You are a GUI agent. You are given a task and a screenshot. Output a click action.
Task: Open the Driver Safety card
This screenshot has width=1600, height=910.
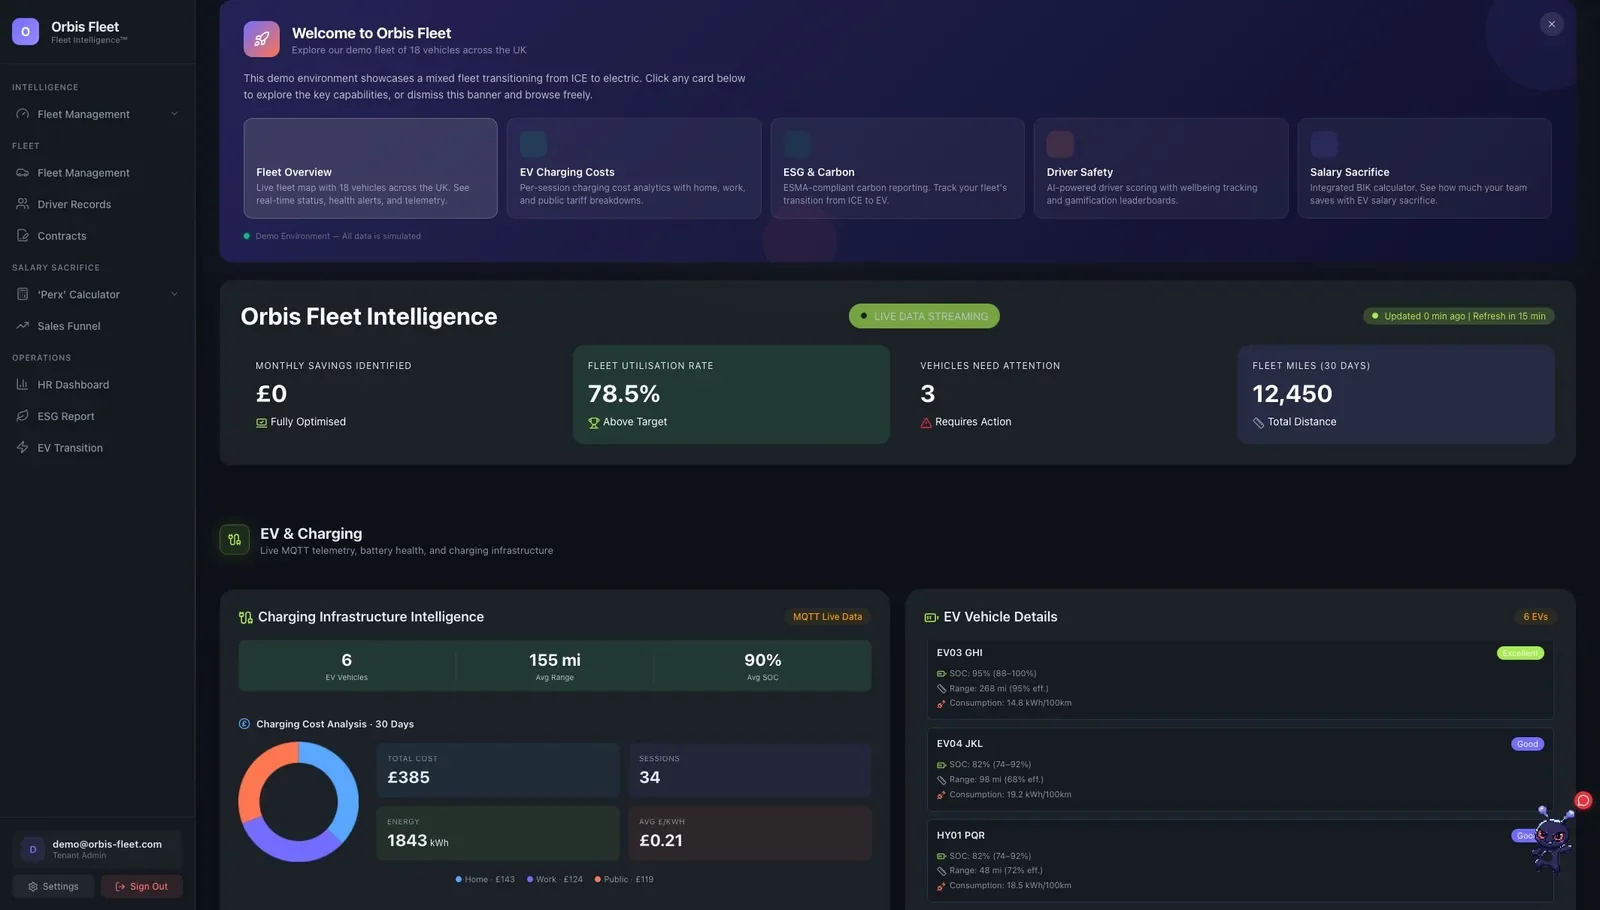pos(1160,168)
